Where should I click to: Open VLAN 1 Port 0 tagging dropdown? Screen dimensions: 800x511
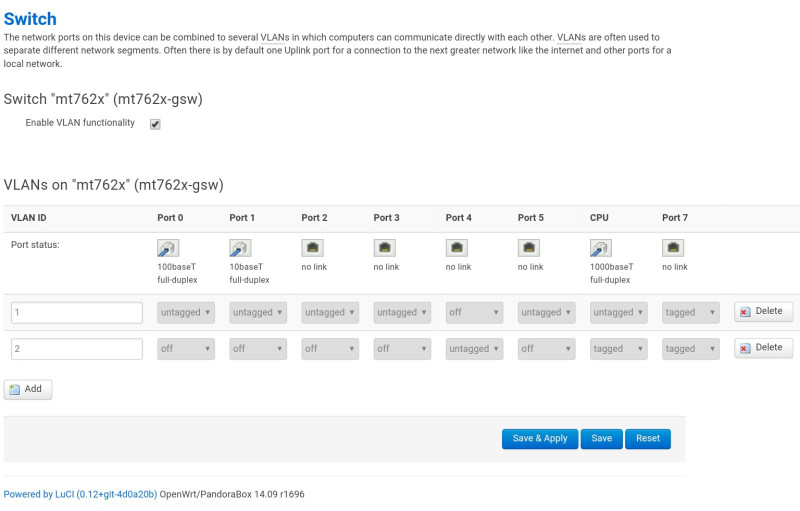click(186, 313)
